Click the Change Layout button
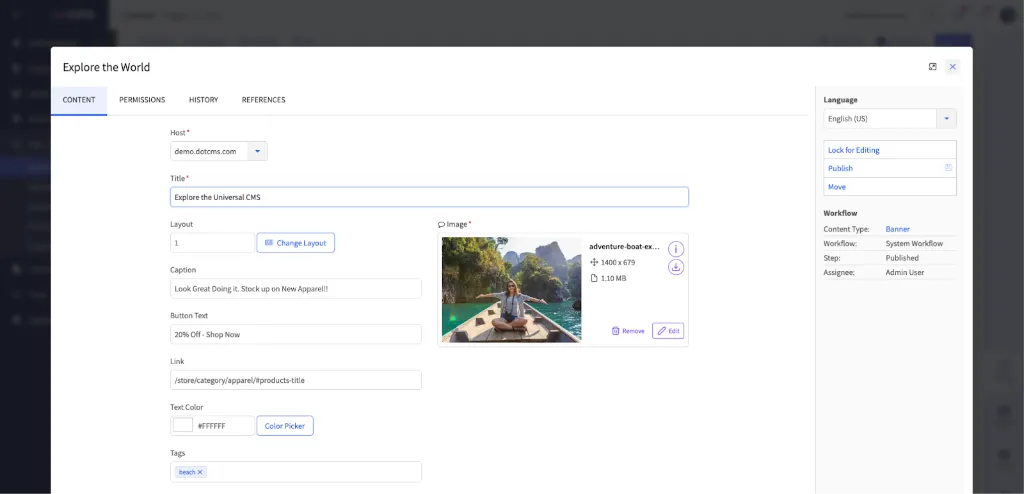Image resolution: width=1024 pixels, height=494 pixels. pos(296,243)
